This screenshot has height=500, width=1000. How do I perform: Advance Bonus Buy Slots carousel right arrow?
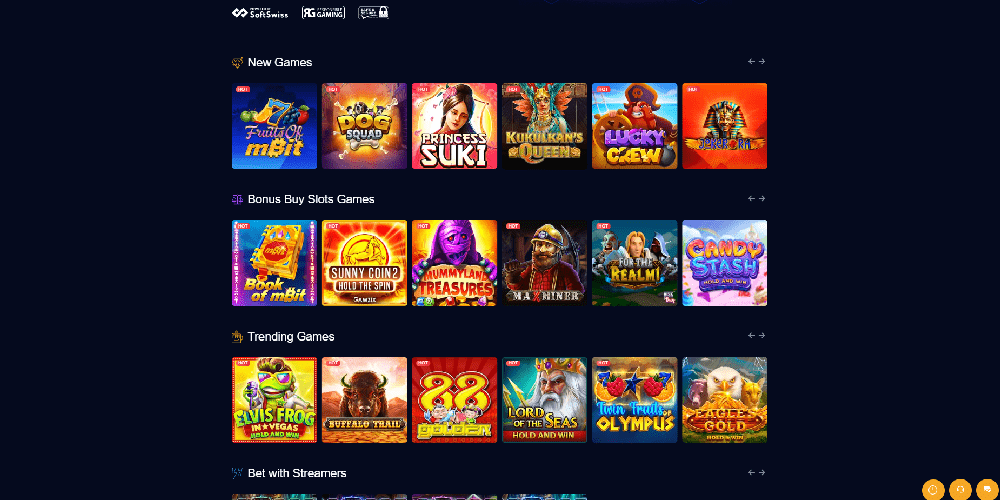click(x=761, y=198)
